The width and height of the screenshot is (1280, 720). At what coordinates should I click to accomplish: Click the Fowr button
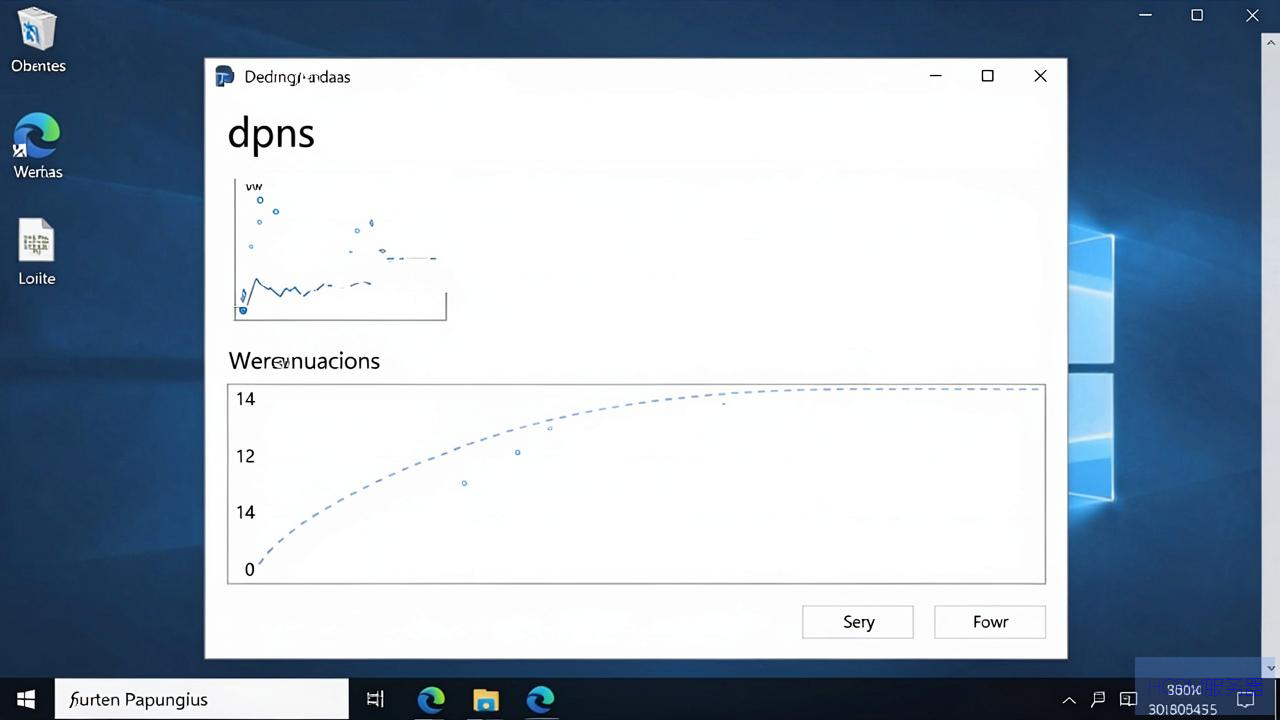coord(990,622)
